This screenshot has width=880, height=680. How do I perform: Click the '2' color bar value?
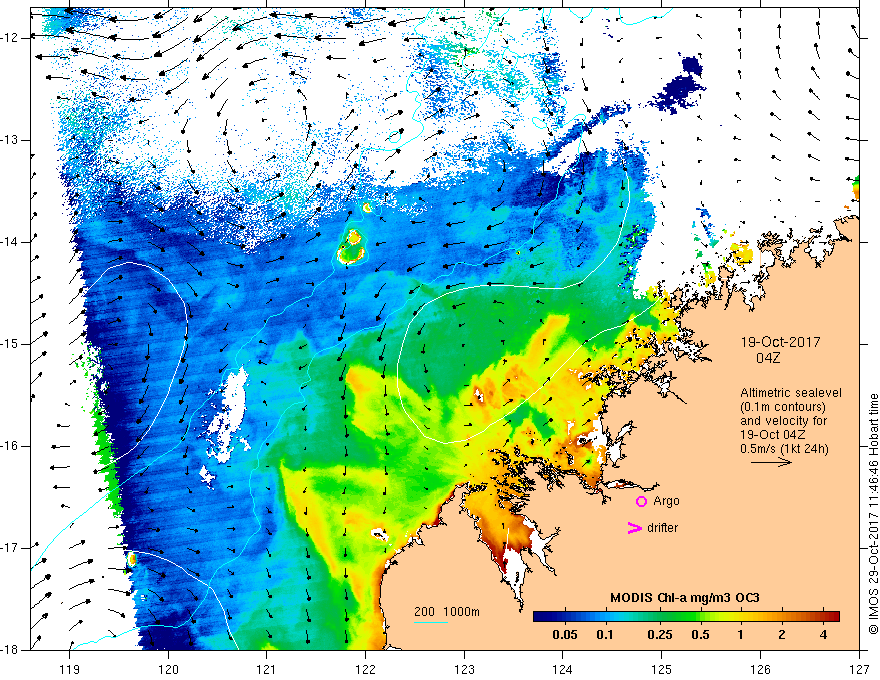point(782,635)
